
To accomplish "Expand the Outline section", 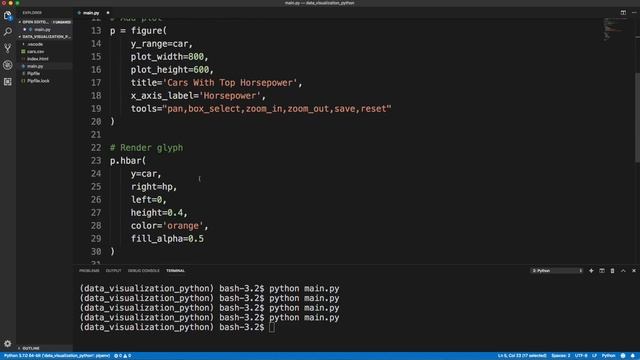I will click(31, 348).
